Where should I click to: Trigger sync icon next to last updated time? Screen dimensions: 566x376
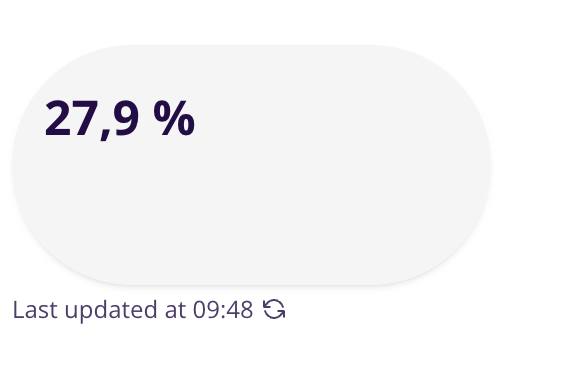274,310
